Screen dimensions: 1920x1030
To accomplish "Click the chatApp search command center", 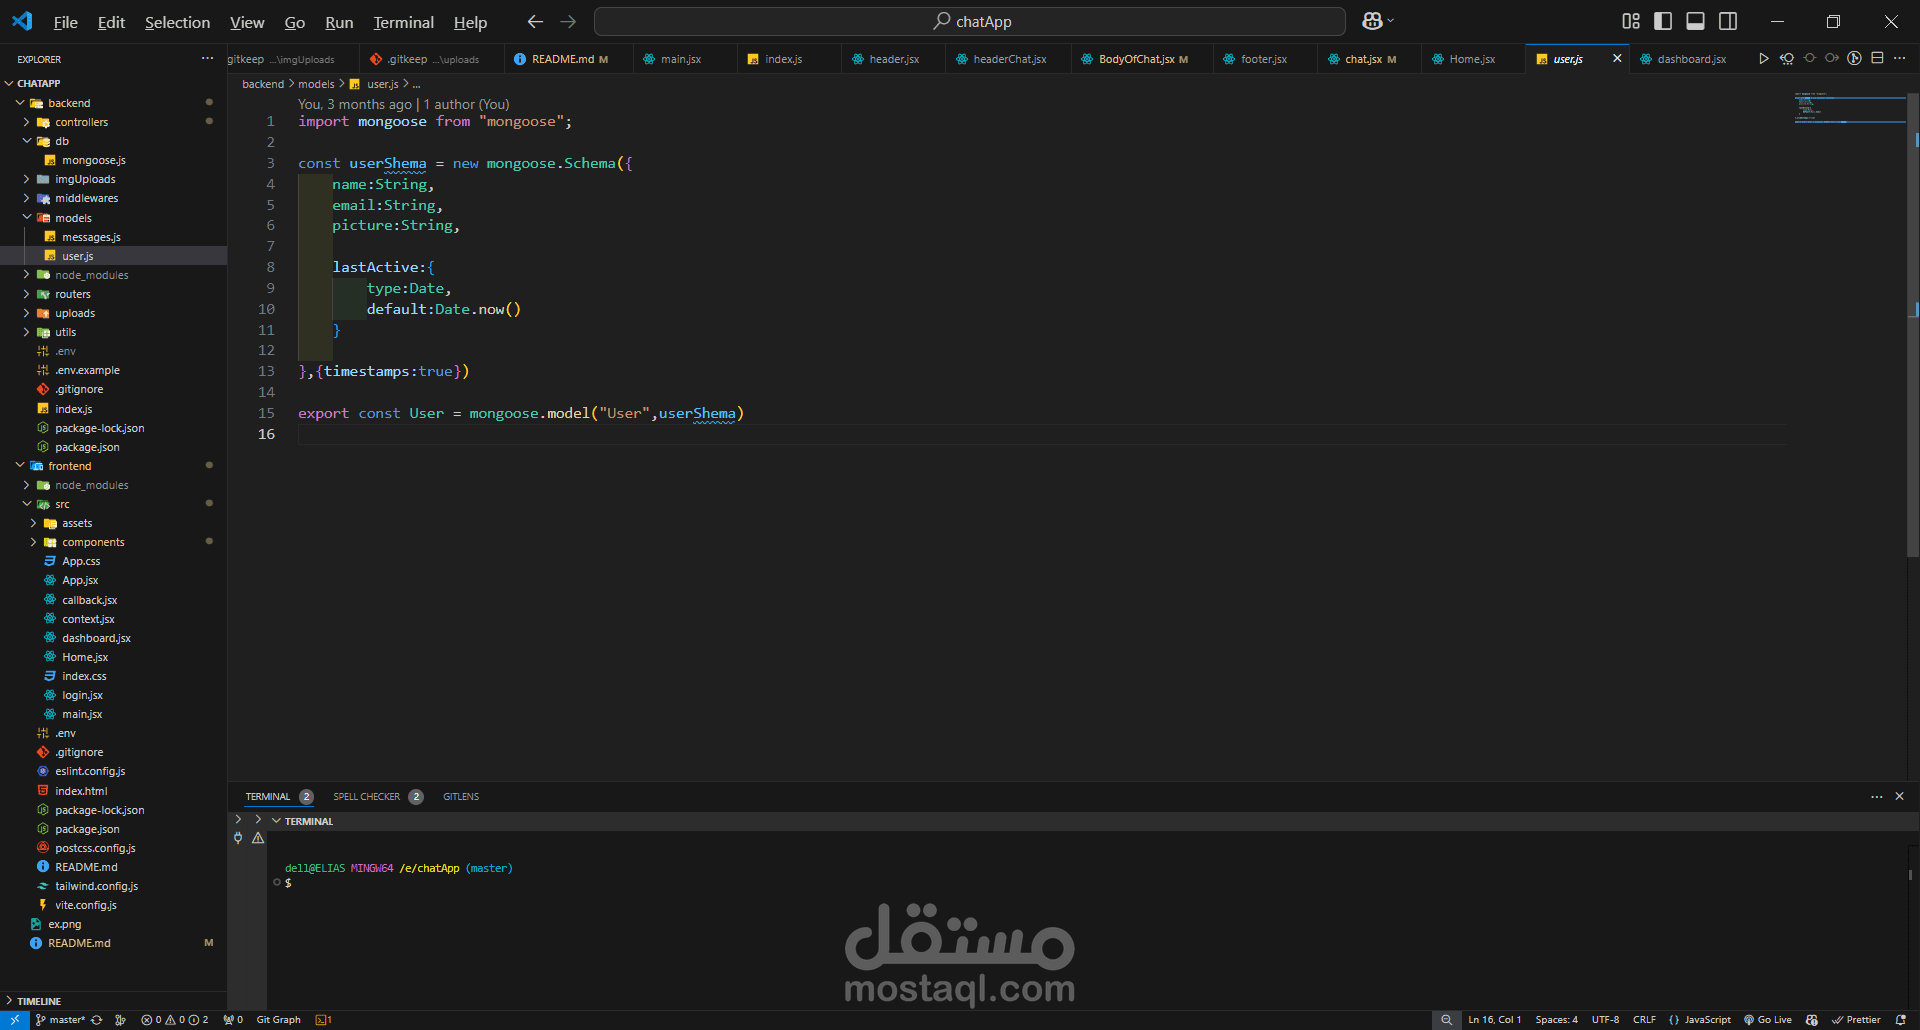I will pos(969,21).
